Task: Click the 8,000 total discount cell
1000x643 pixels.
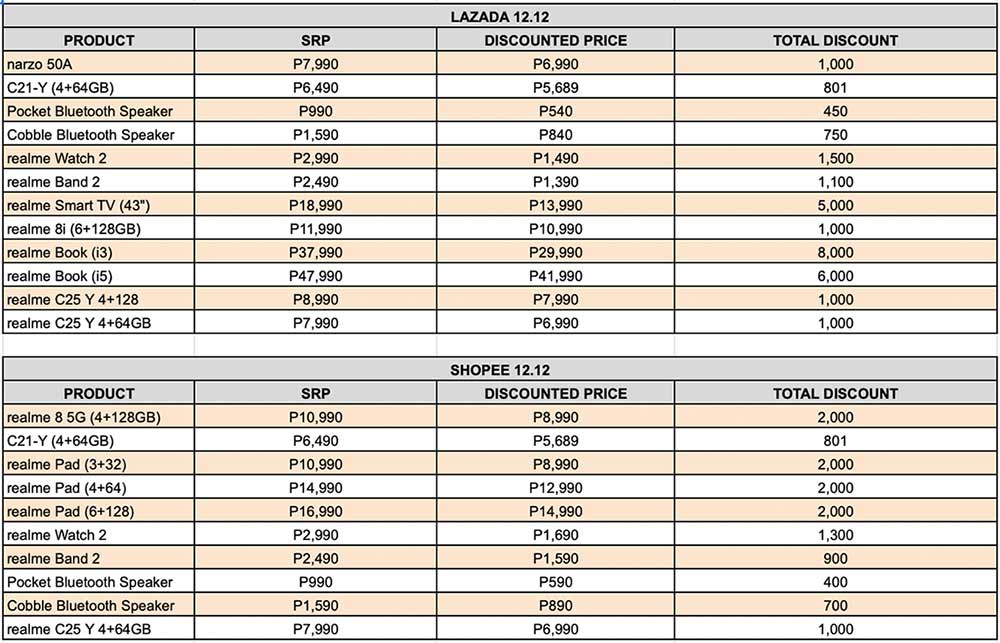Action: coord(835,252)
